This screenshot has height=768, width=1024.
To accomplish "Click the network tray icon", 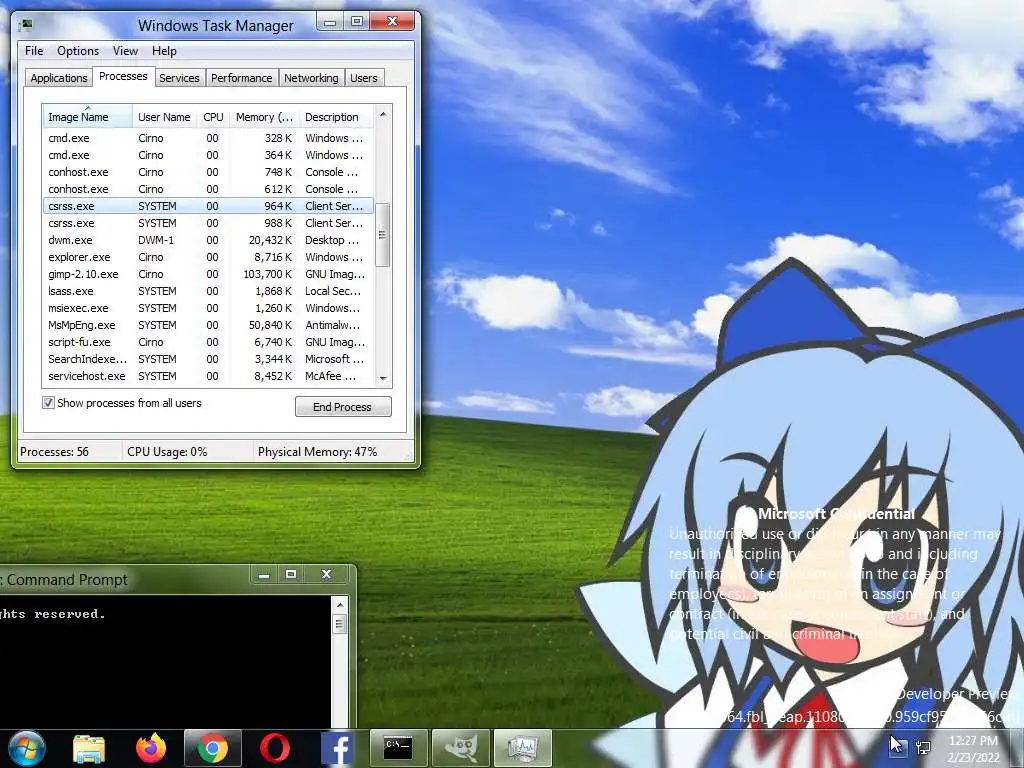I will (923, 747).
